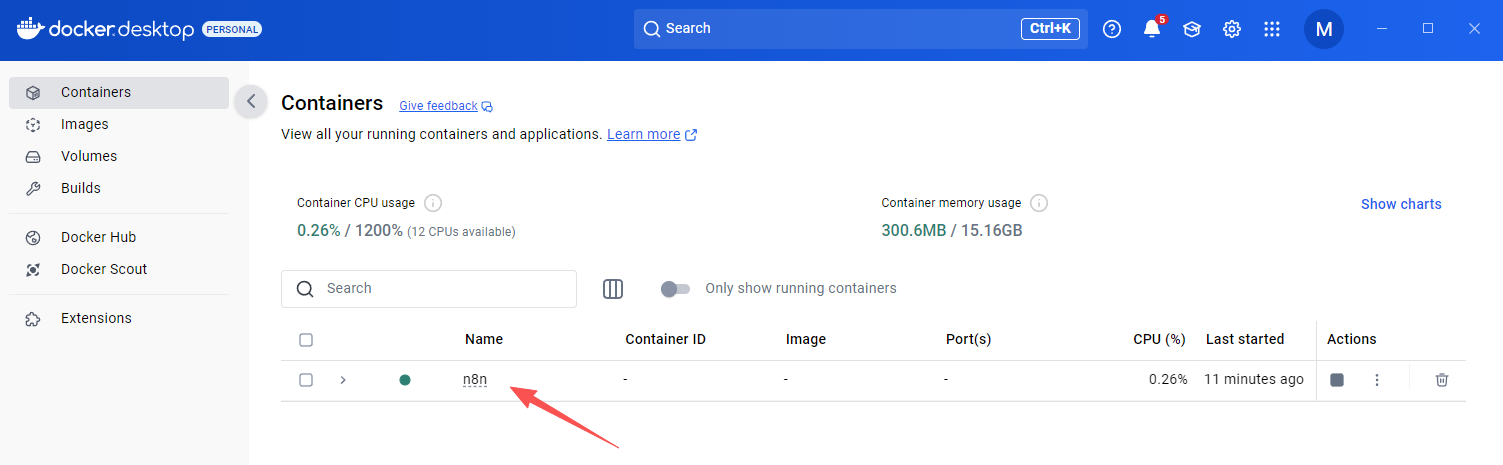Check the select-all containers checkbox in header
1503x465 pixels.
pyautogui.click(x=306, y=340)
